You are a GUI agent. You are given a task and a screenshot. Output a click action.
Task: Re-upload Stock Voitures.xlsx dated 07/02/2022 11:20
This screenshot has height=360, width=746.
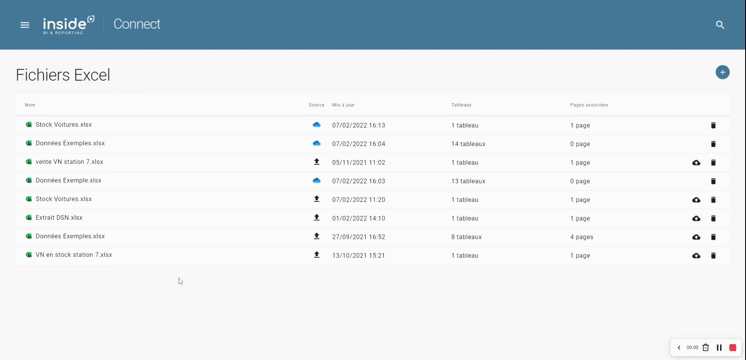click(696, 200)
